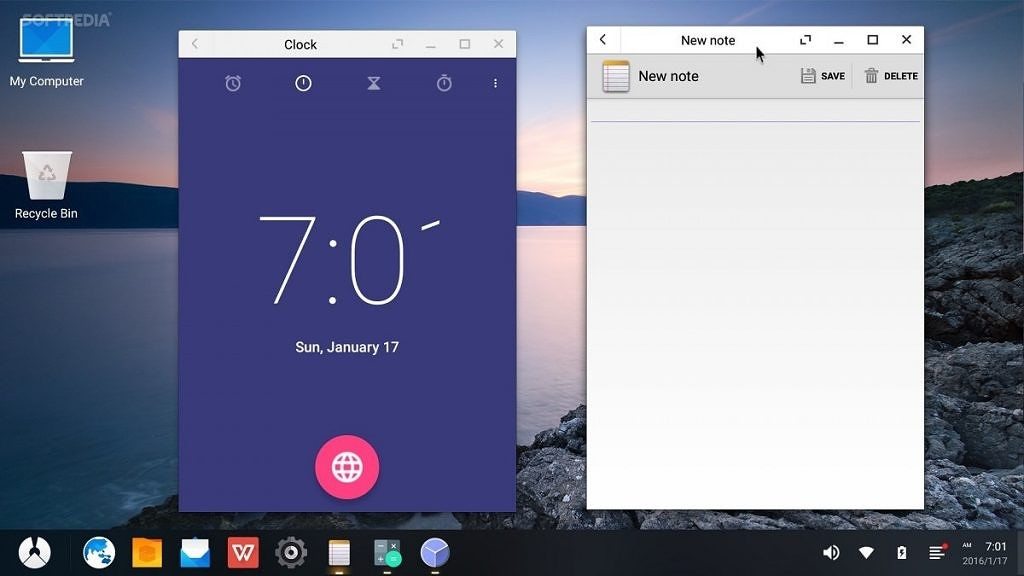
Task: Select the hourglass timer icon in Clock
Action: (x=372, y=83)
